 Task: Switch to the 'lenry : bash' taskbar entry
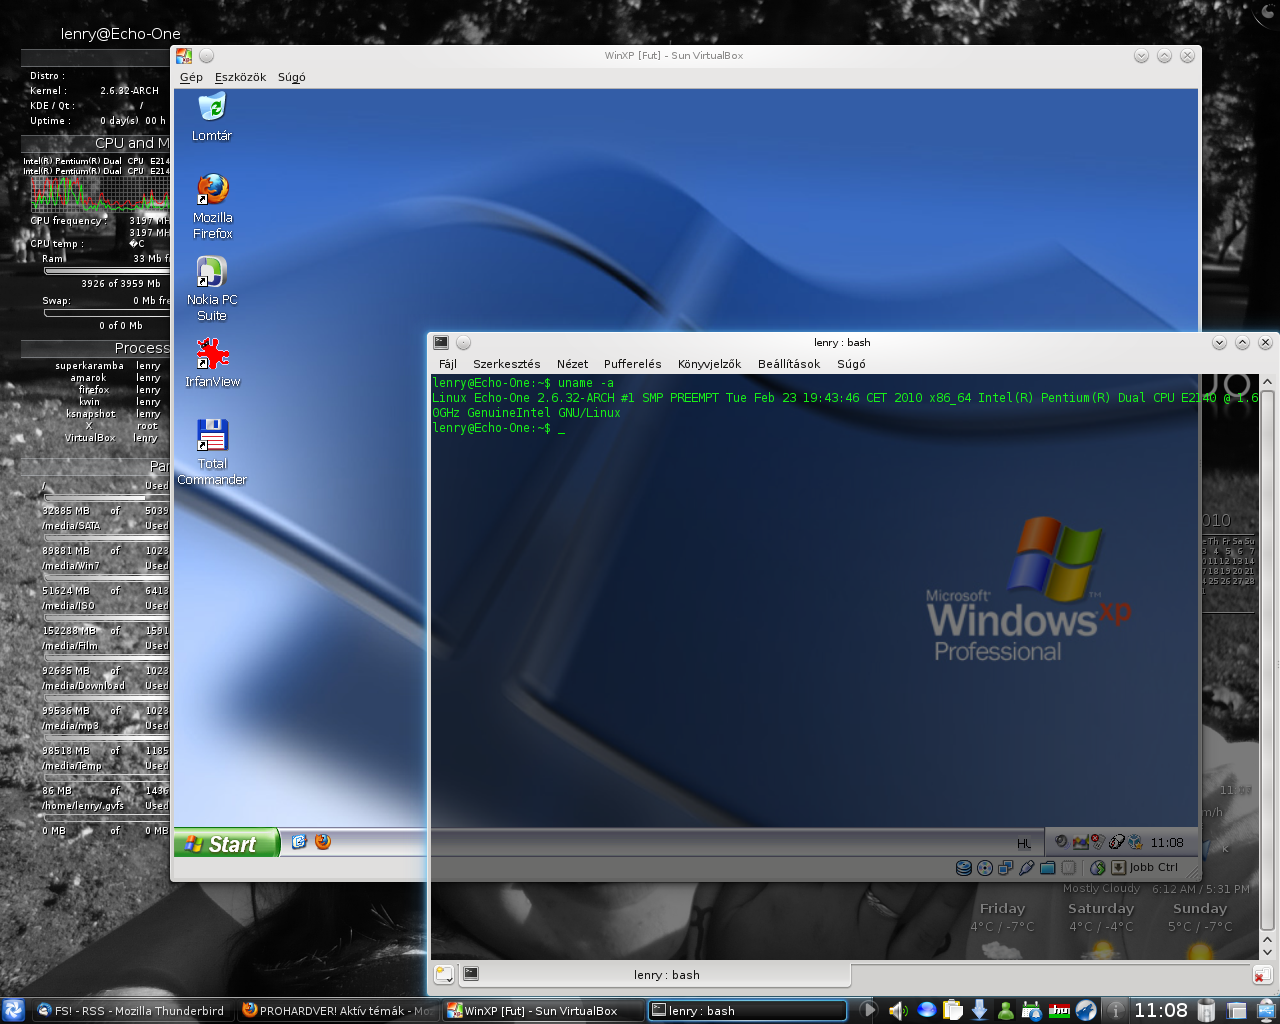(x=748, y=1011)
